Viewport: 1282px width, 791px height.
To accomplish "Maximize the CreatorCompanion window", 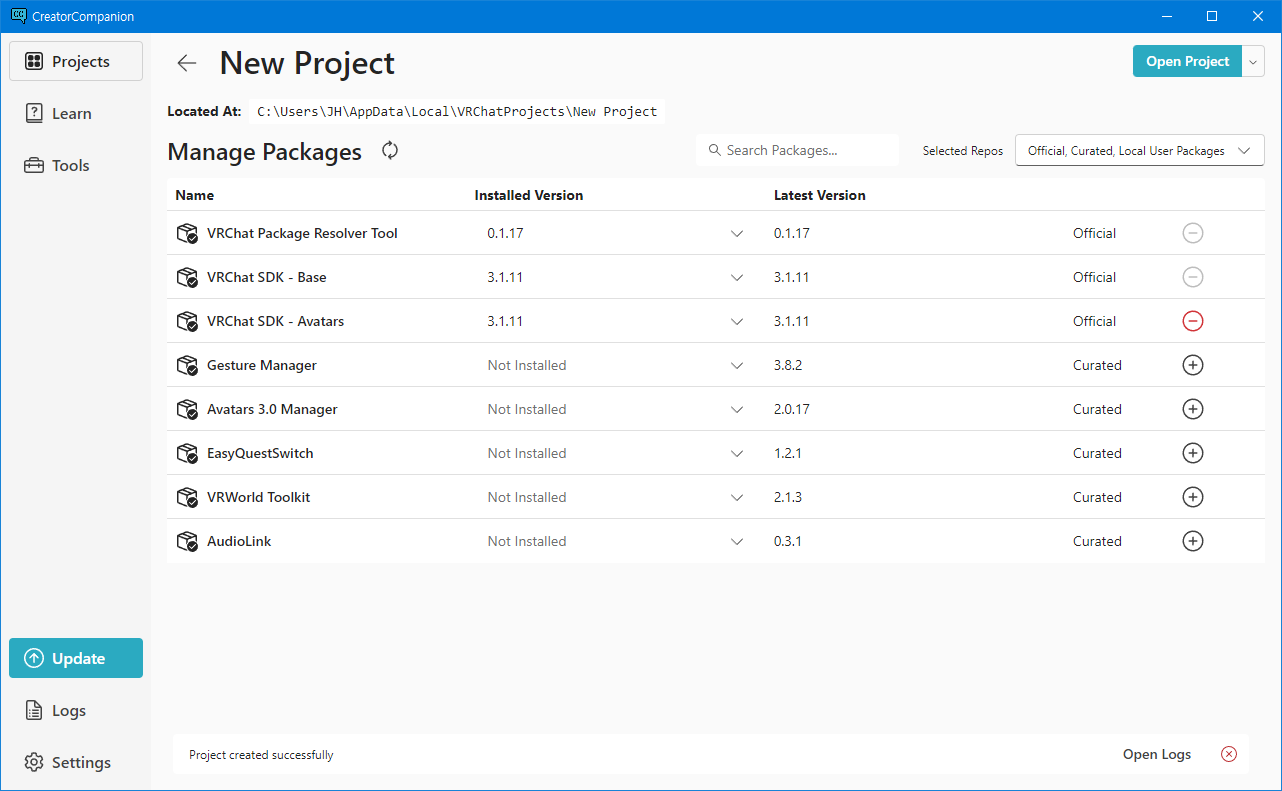I will tap(1212, 16).
